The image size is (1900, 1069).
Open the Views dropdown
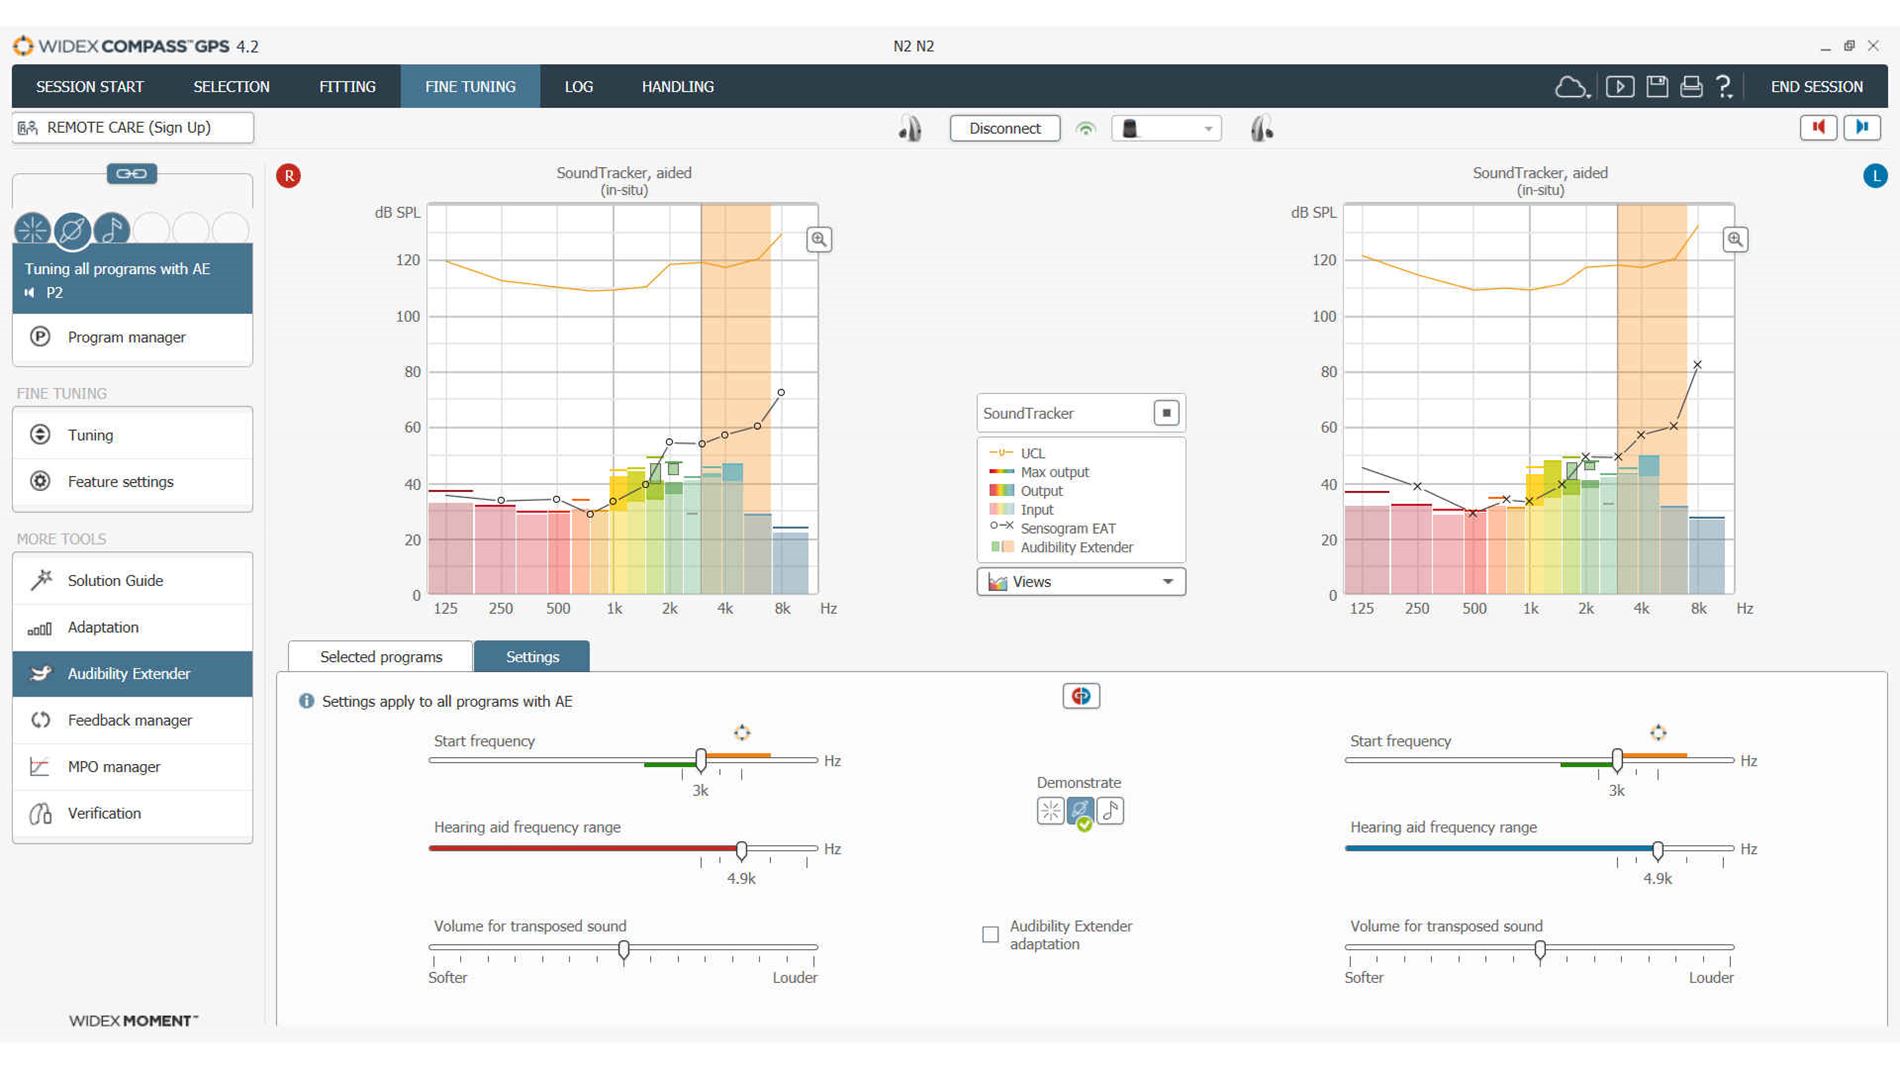1080,581
